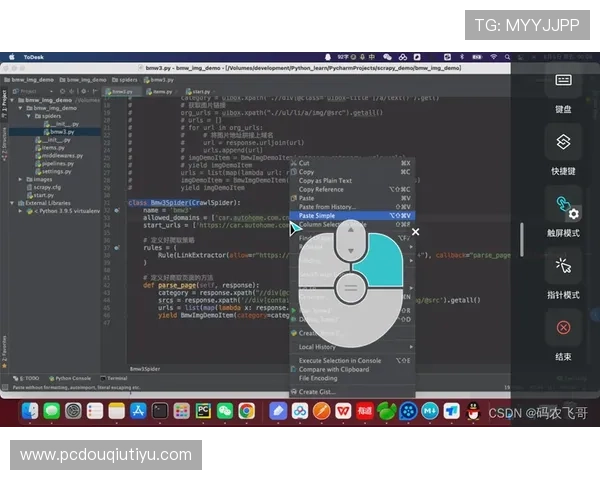Expand the External Libraries node
Screen dimensions: 600x480
[13, 203]
